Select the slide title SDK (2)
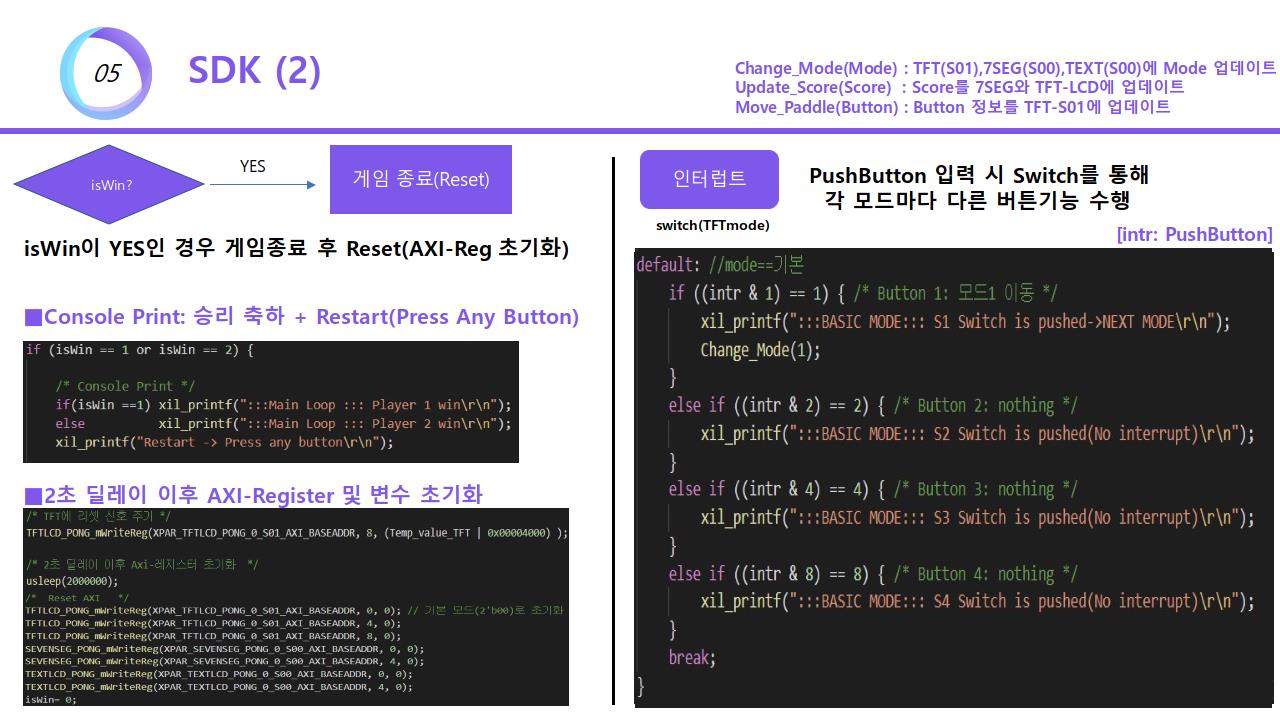The width and height of the screenshot is (1280, 720). tap(254, 70)
